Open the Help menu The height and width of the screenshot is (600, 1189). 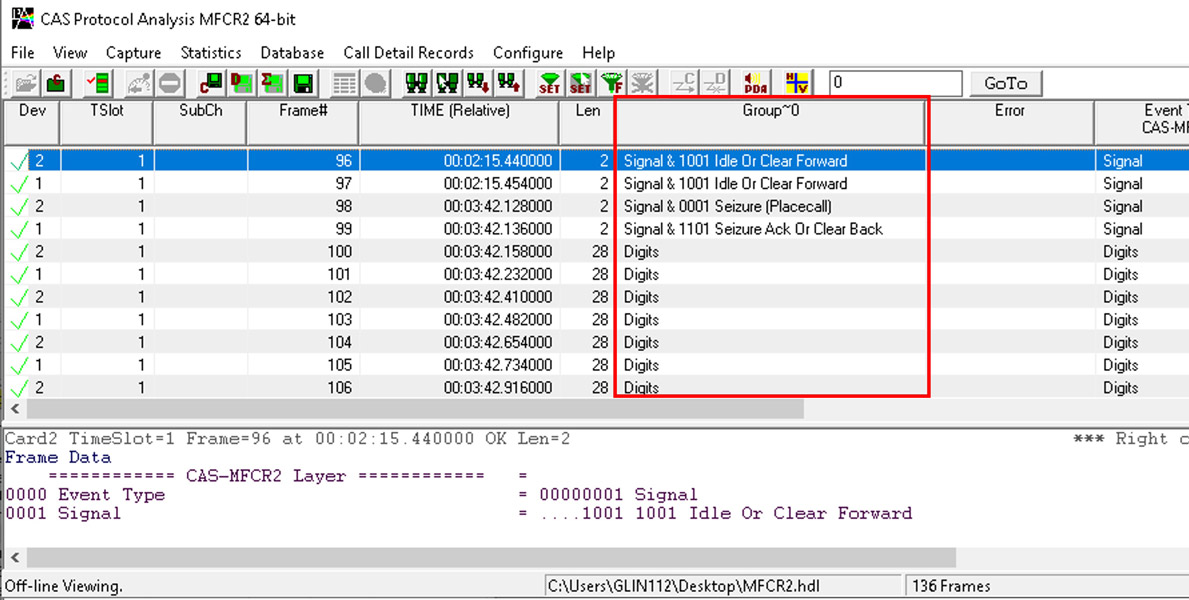(x=598, y=53)
